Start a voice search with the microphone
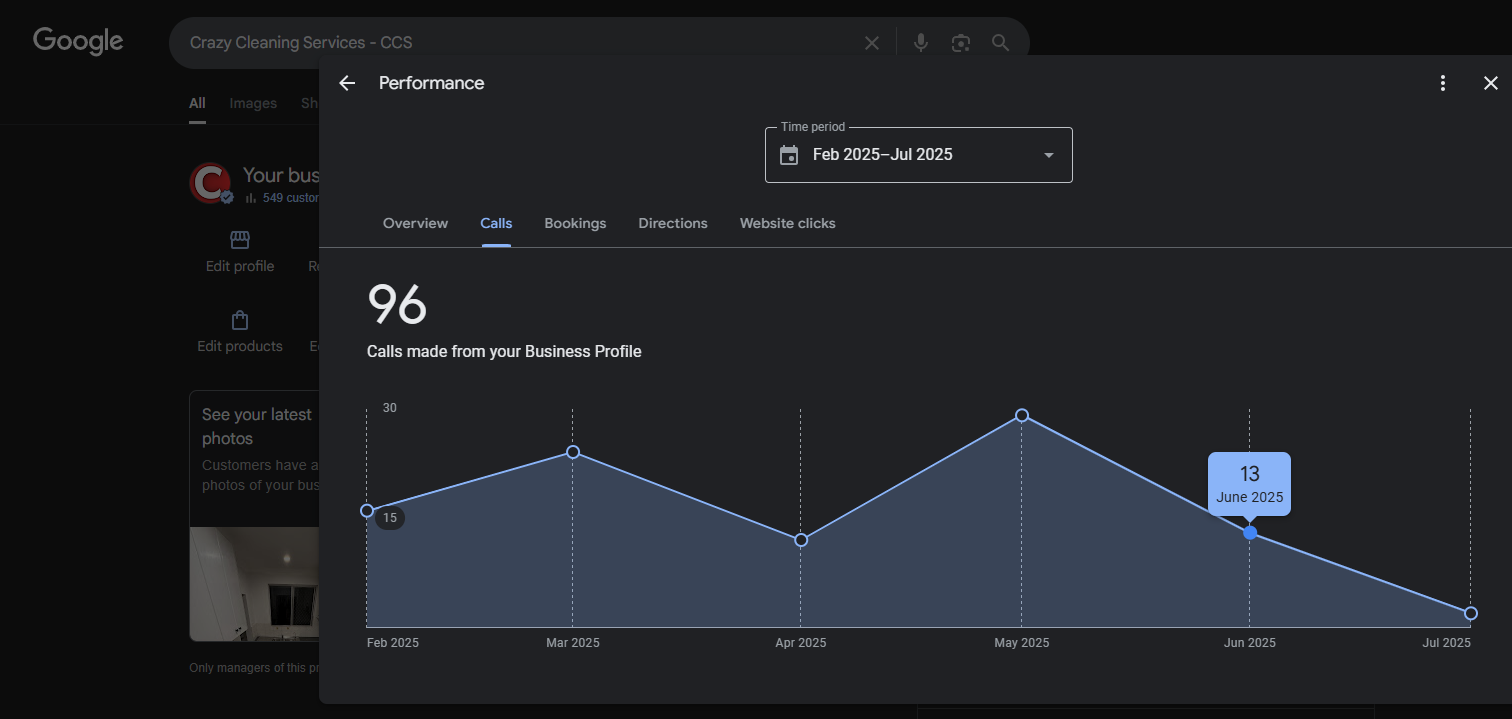Screen dimensions: 1512x719 tap(921, 43)
